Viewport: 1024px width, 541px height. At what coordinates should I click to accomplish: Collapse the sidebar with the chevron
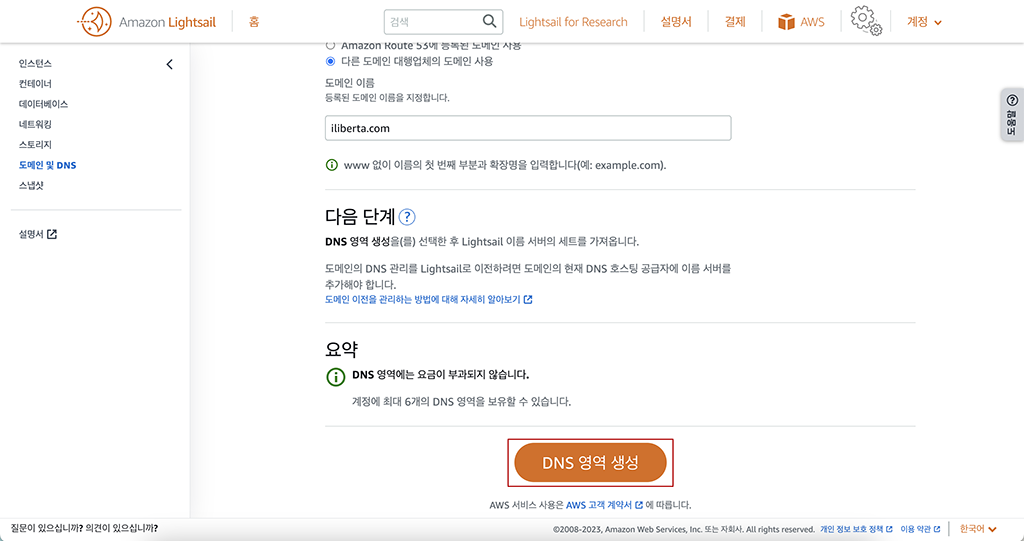[169, 64]
